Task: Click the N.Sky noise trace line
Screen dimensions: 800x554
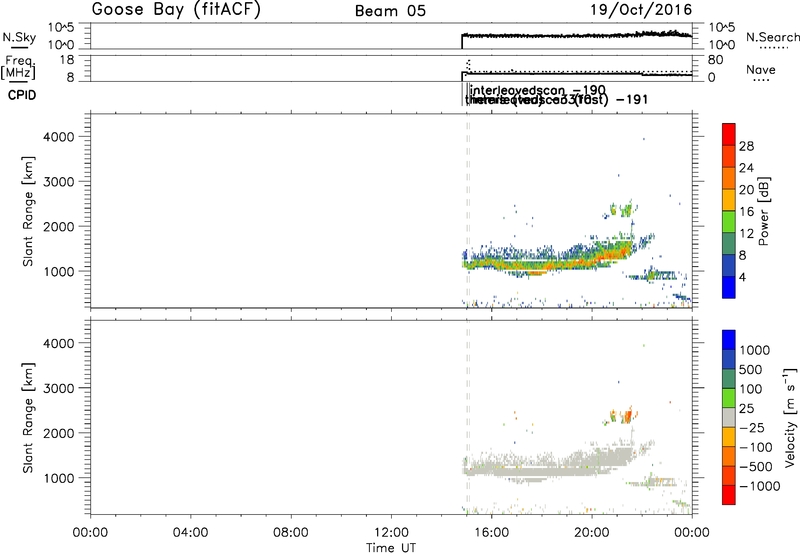Action: coord(577,35)
